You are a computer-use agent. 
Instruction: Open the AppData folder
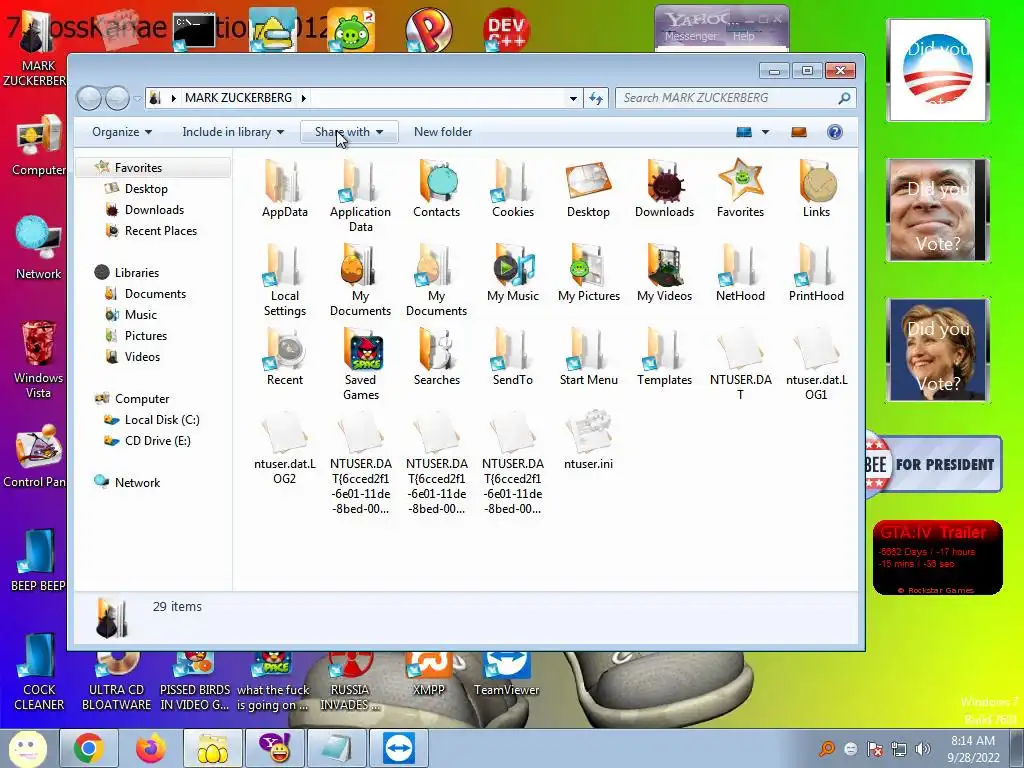click(x=284, y=189)
